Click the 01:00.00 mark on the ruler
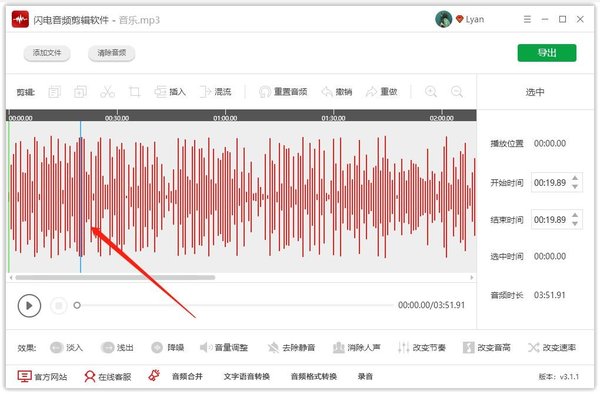Screen dimensions: 600x394 click(225, 118)
